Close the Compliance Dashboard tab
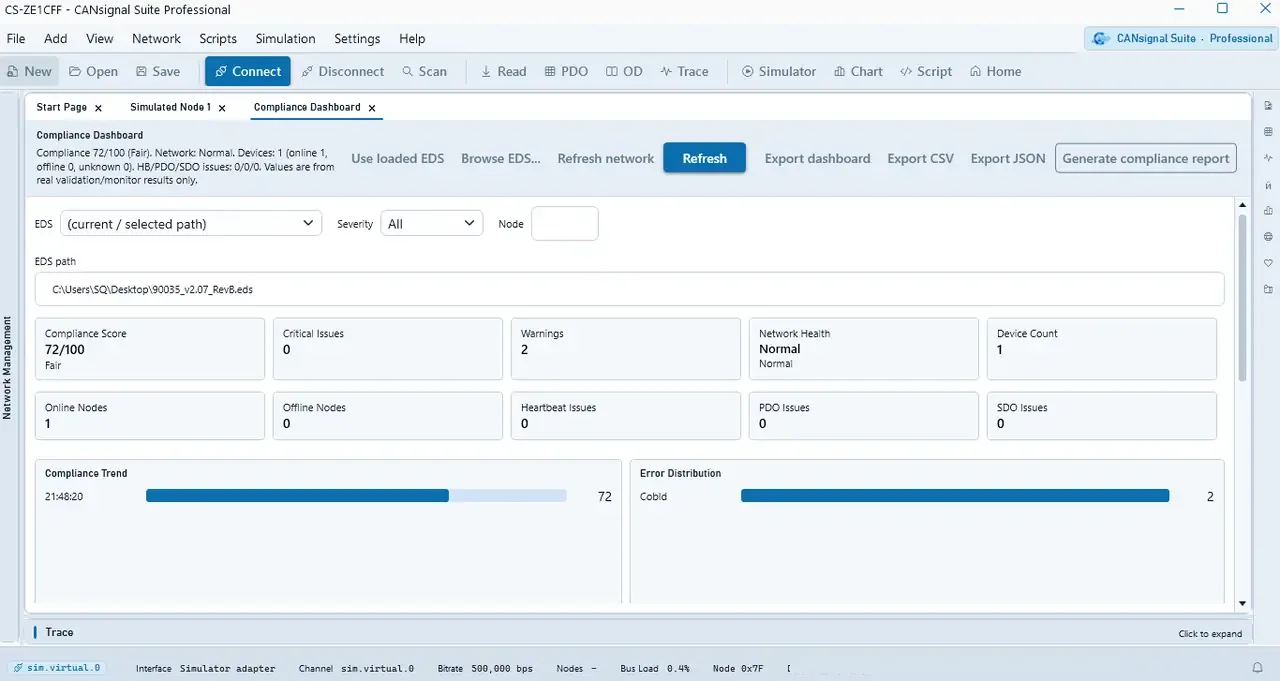The width and height of the screenshot is (1280, 681). tap(372, 108)
